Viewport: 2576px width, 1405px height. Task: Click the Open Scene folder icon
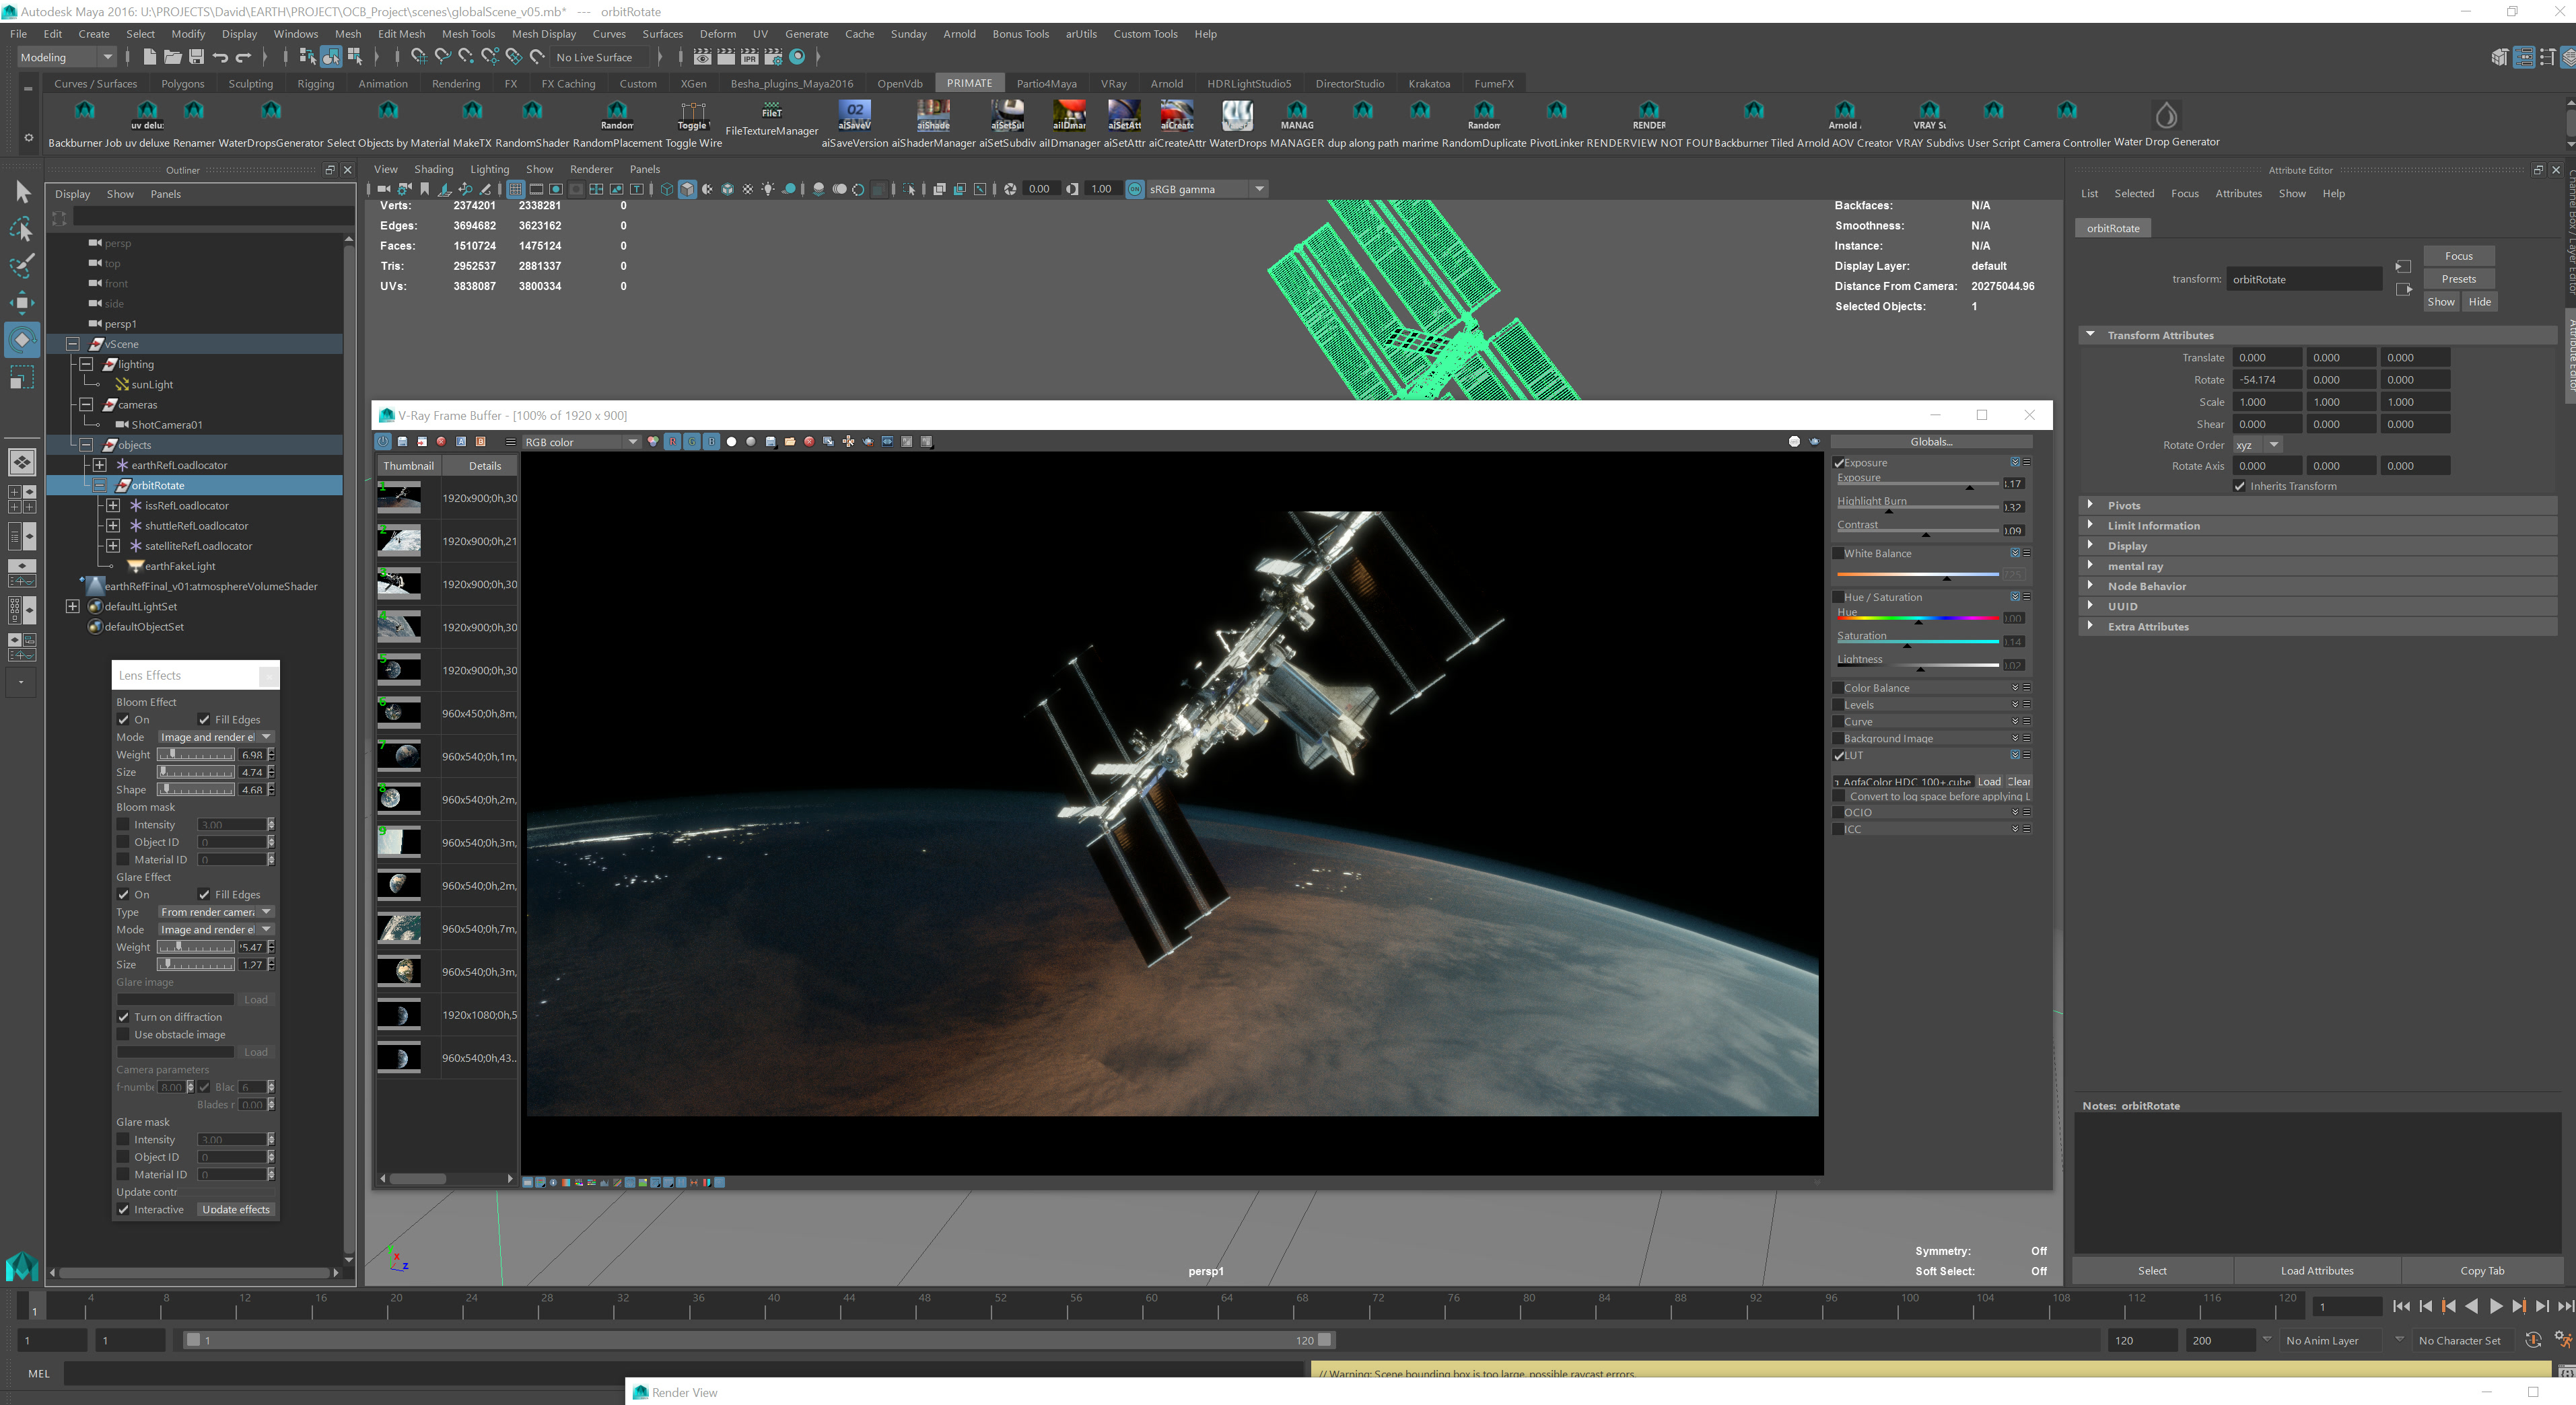pyautogui.click(x=172, y=57)
